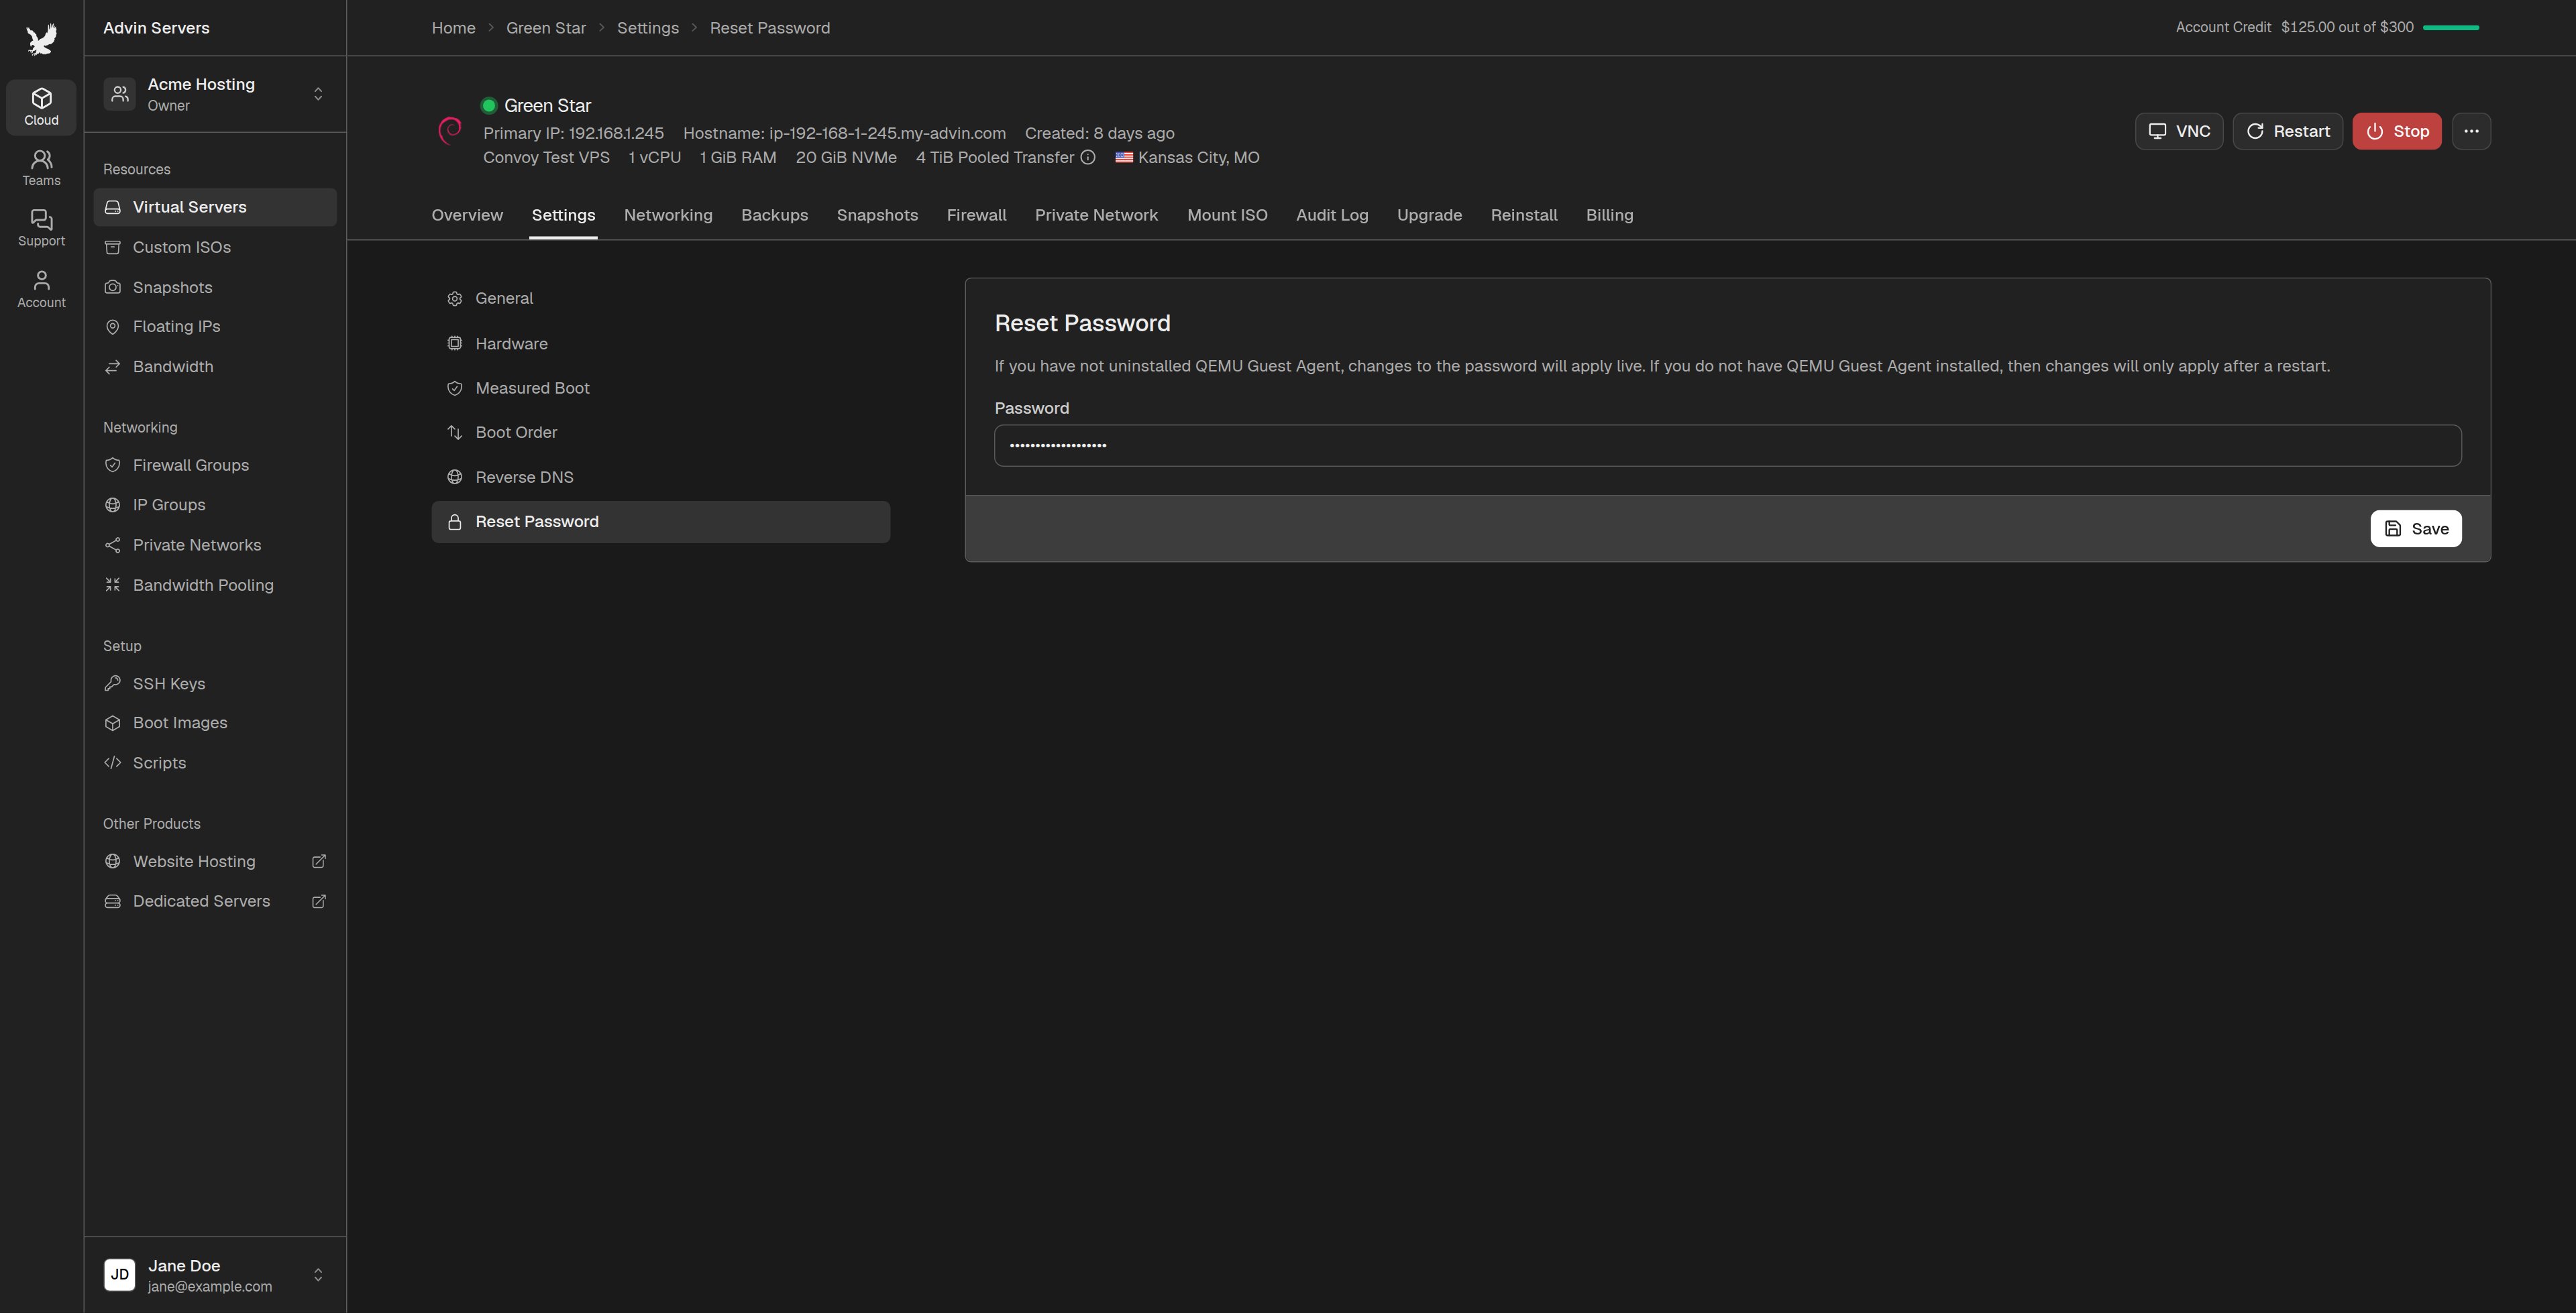Select Boot Order settings section
Screen dimensions: 2576x1313
tap(660, 432)
